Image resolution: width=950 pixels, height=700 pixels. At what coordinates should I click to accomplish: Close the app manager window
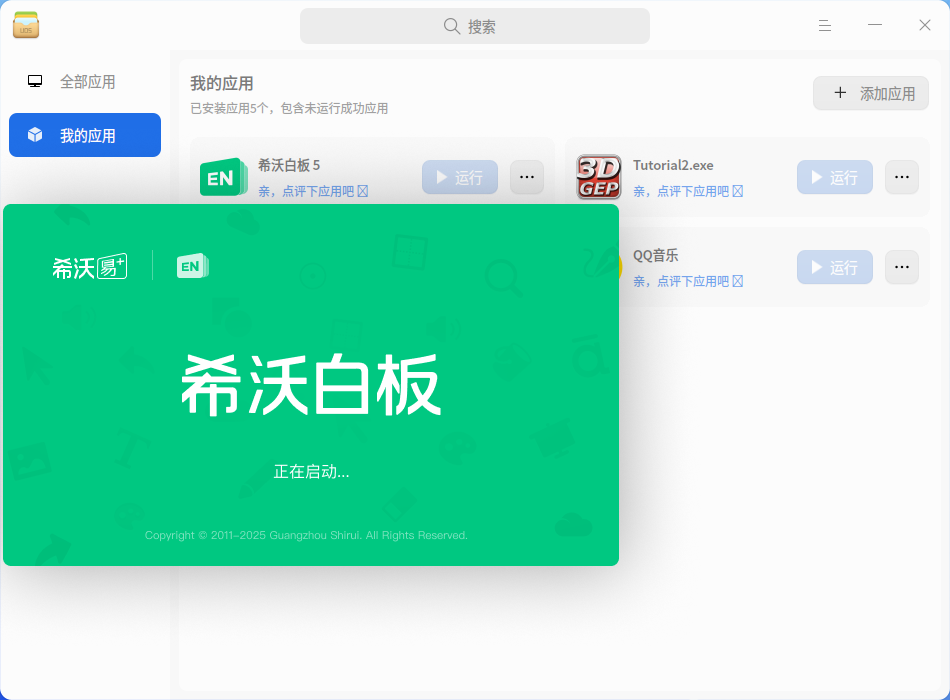click(925, 25)
